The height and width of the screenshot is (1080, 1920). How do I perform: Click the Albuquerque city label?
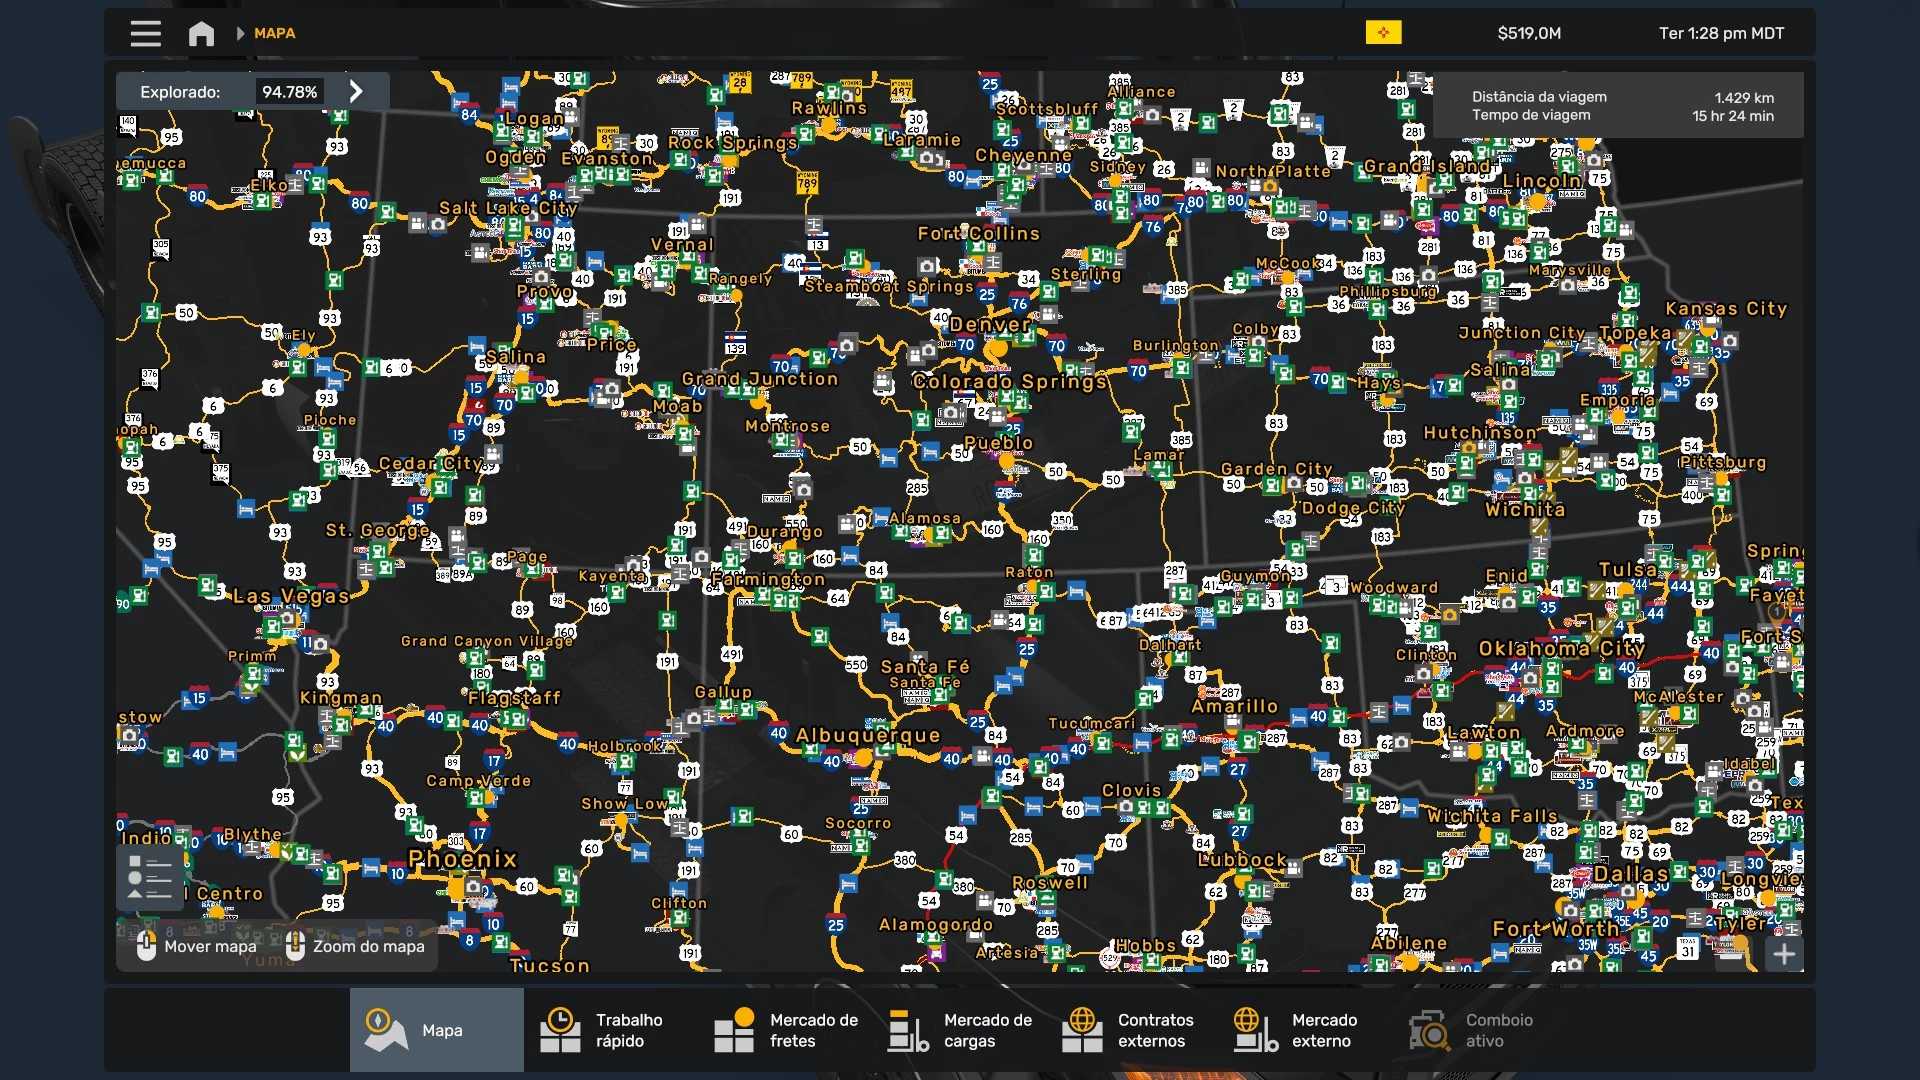click(868, 735)
